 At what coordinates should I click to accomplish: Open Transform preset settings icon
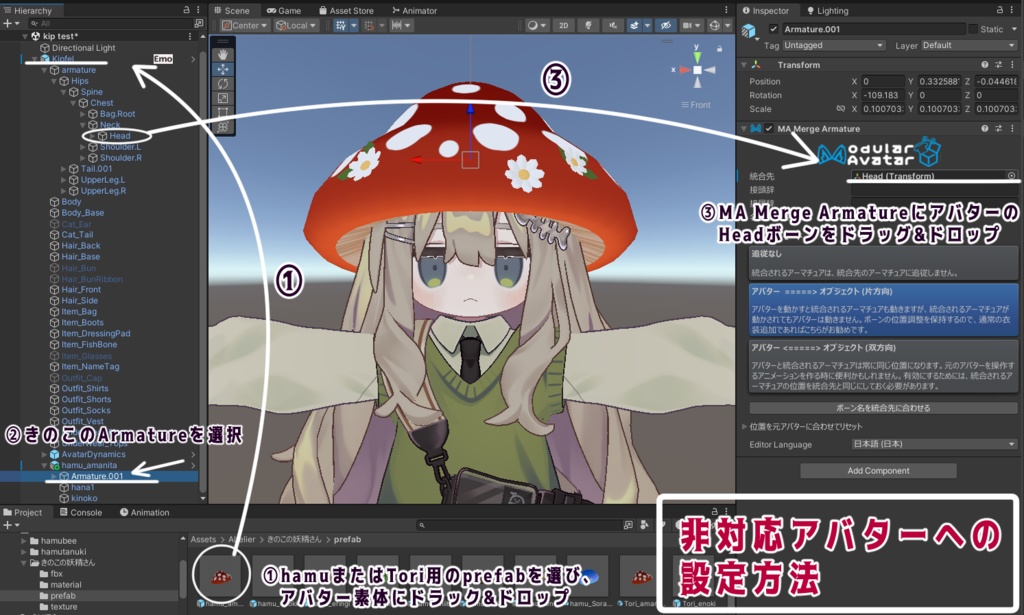coord(998,65)
